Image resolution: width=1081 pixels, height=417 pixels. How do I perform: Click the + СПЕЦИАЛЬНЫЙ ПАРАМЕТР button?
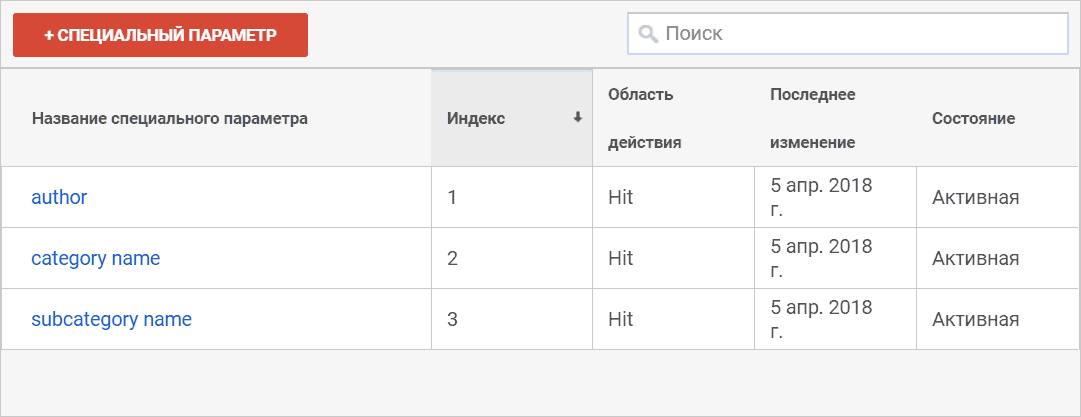point(161,35)
